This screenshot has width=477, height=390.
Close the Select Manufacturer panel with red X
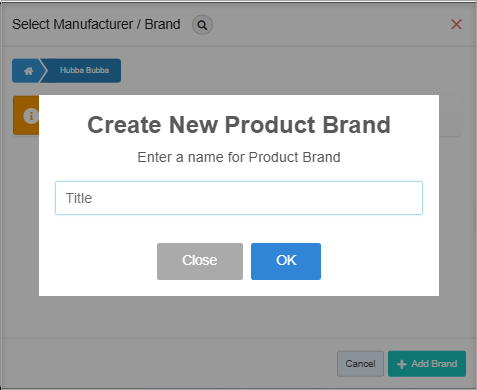pyautogui.click(x=456, y=24)
